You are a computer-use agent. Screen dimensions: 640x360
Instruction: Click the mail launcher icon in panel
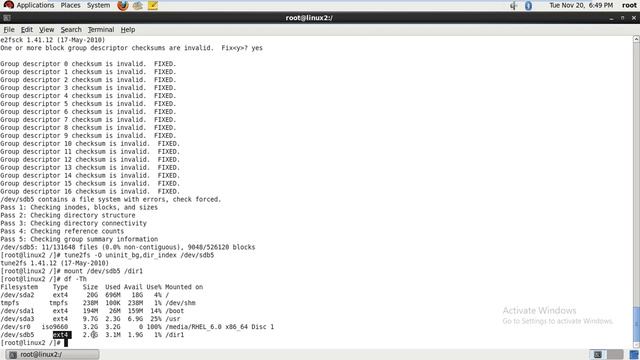click(x=138, y=5)
